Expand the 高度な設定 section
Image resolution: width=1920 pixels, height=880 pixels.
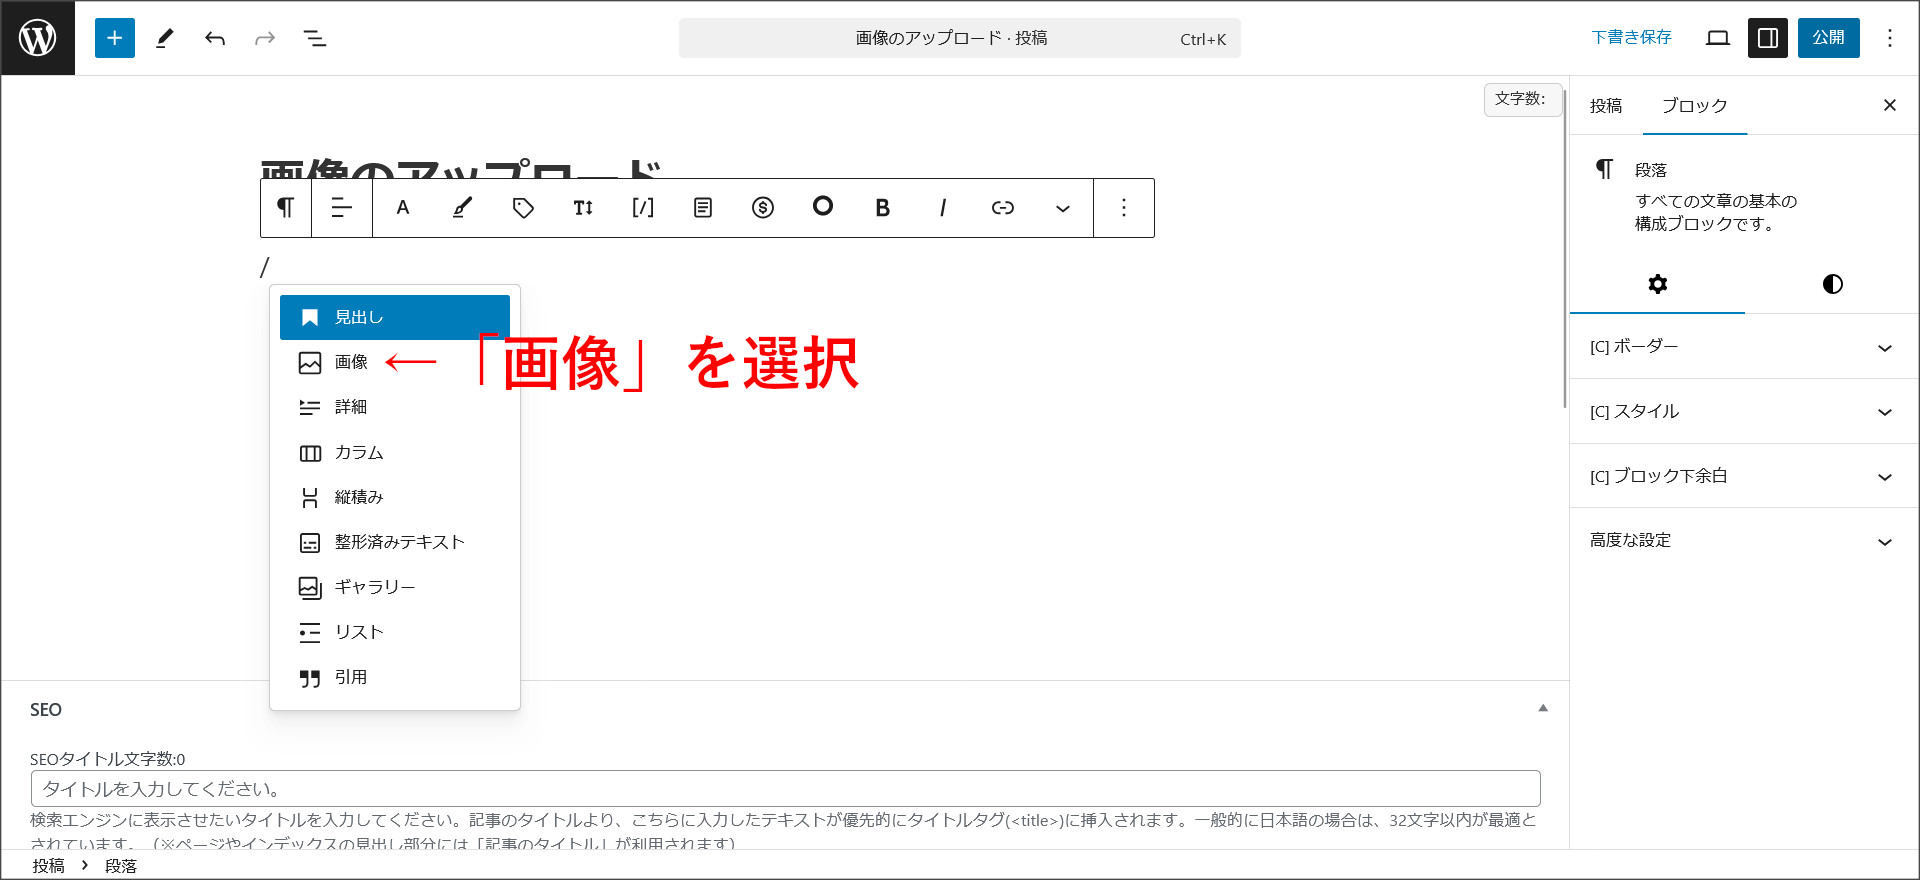click(x=1740, y=541)
